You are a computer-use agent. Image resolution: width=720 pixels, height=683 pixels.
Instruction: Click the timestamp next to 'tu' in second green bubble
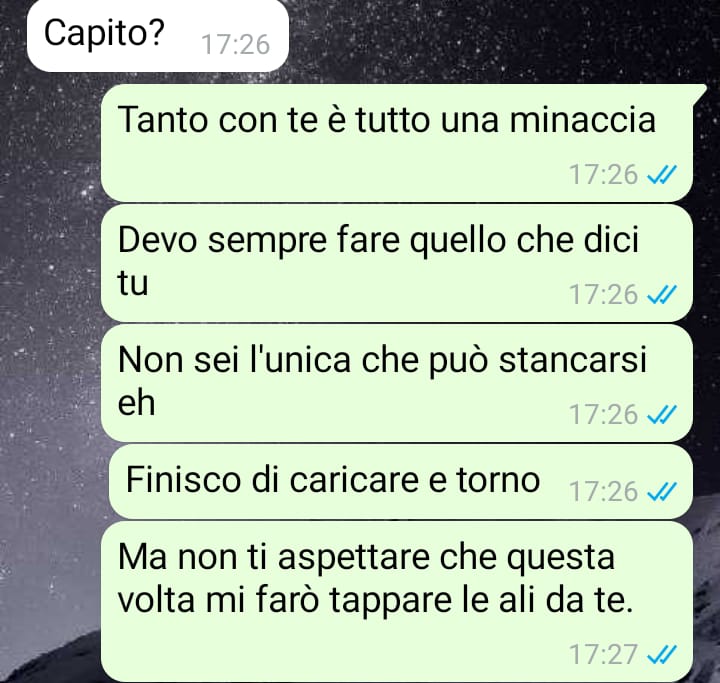(x=603, y=295)
